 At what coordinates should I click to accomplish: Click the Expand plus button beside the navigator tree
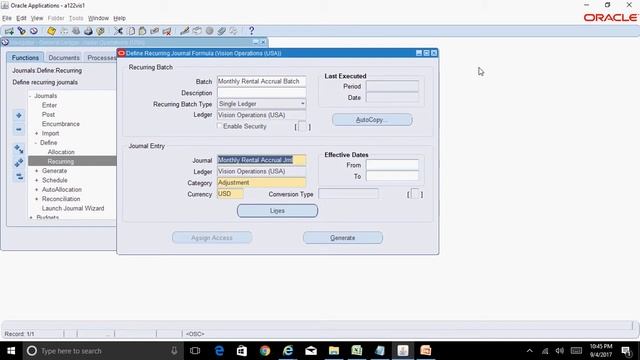(19, 116)
